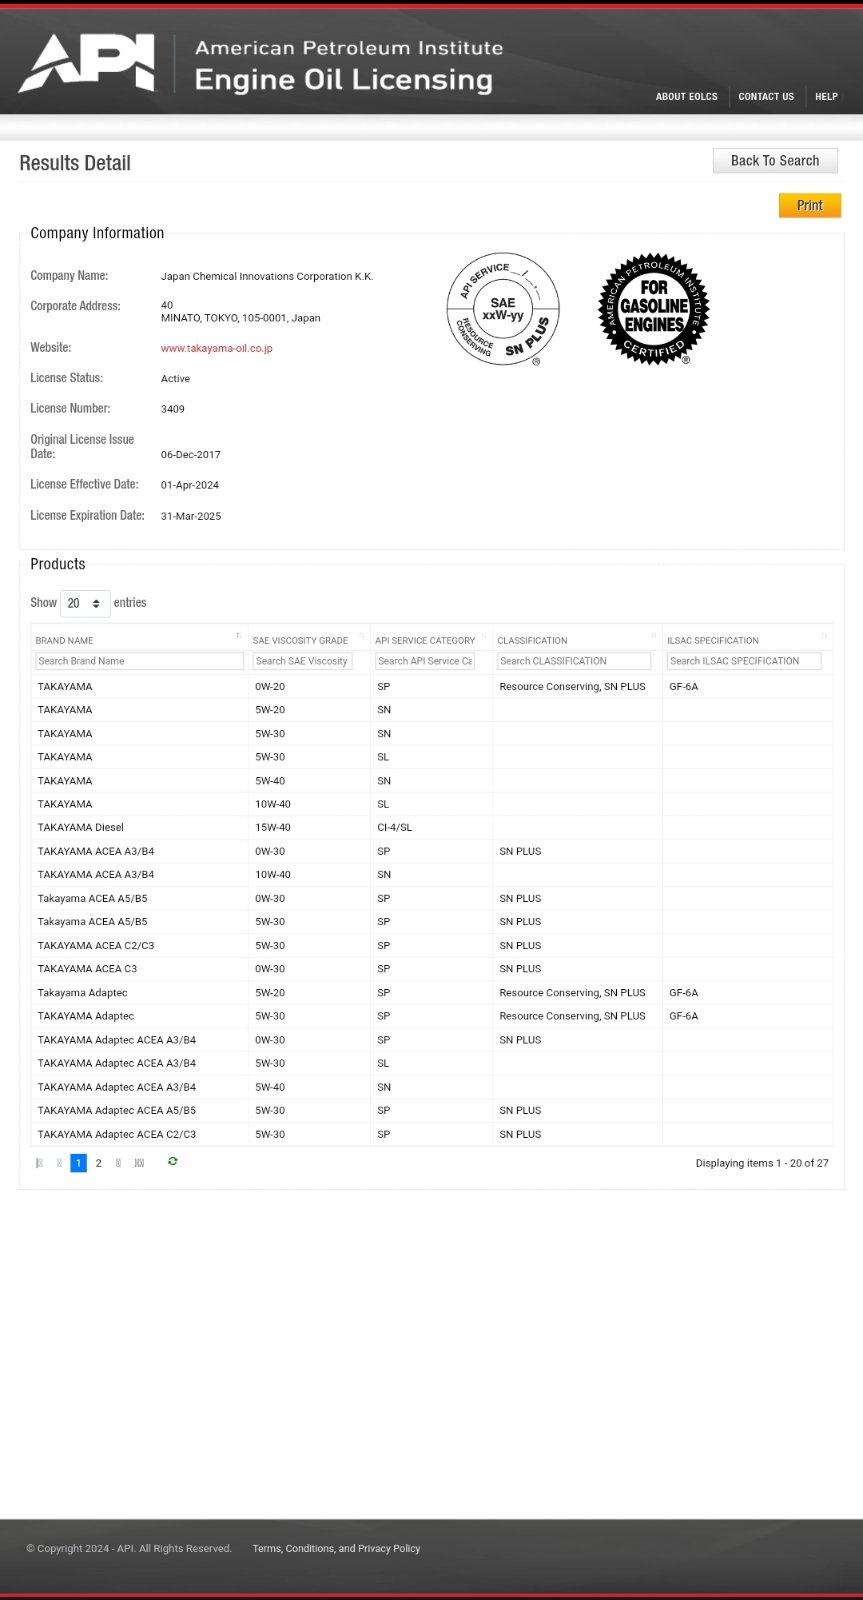The height and width of the screenshot is (1600, 863).
Task: Select page 2 in pagination
Action: point(98,1163)
